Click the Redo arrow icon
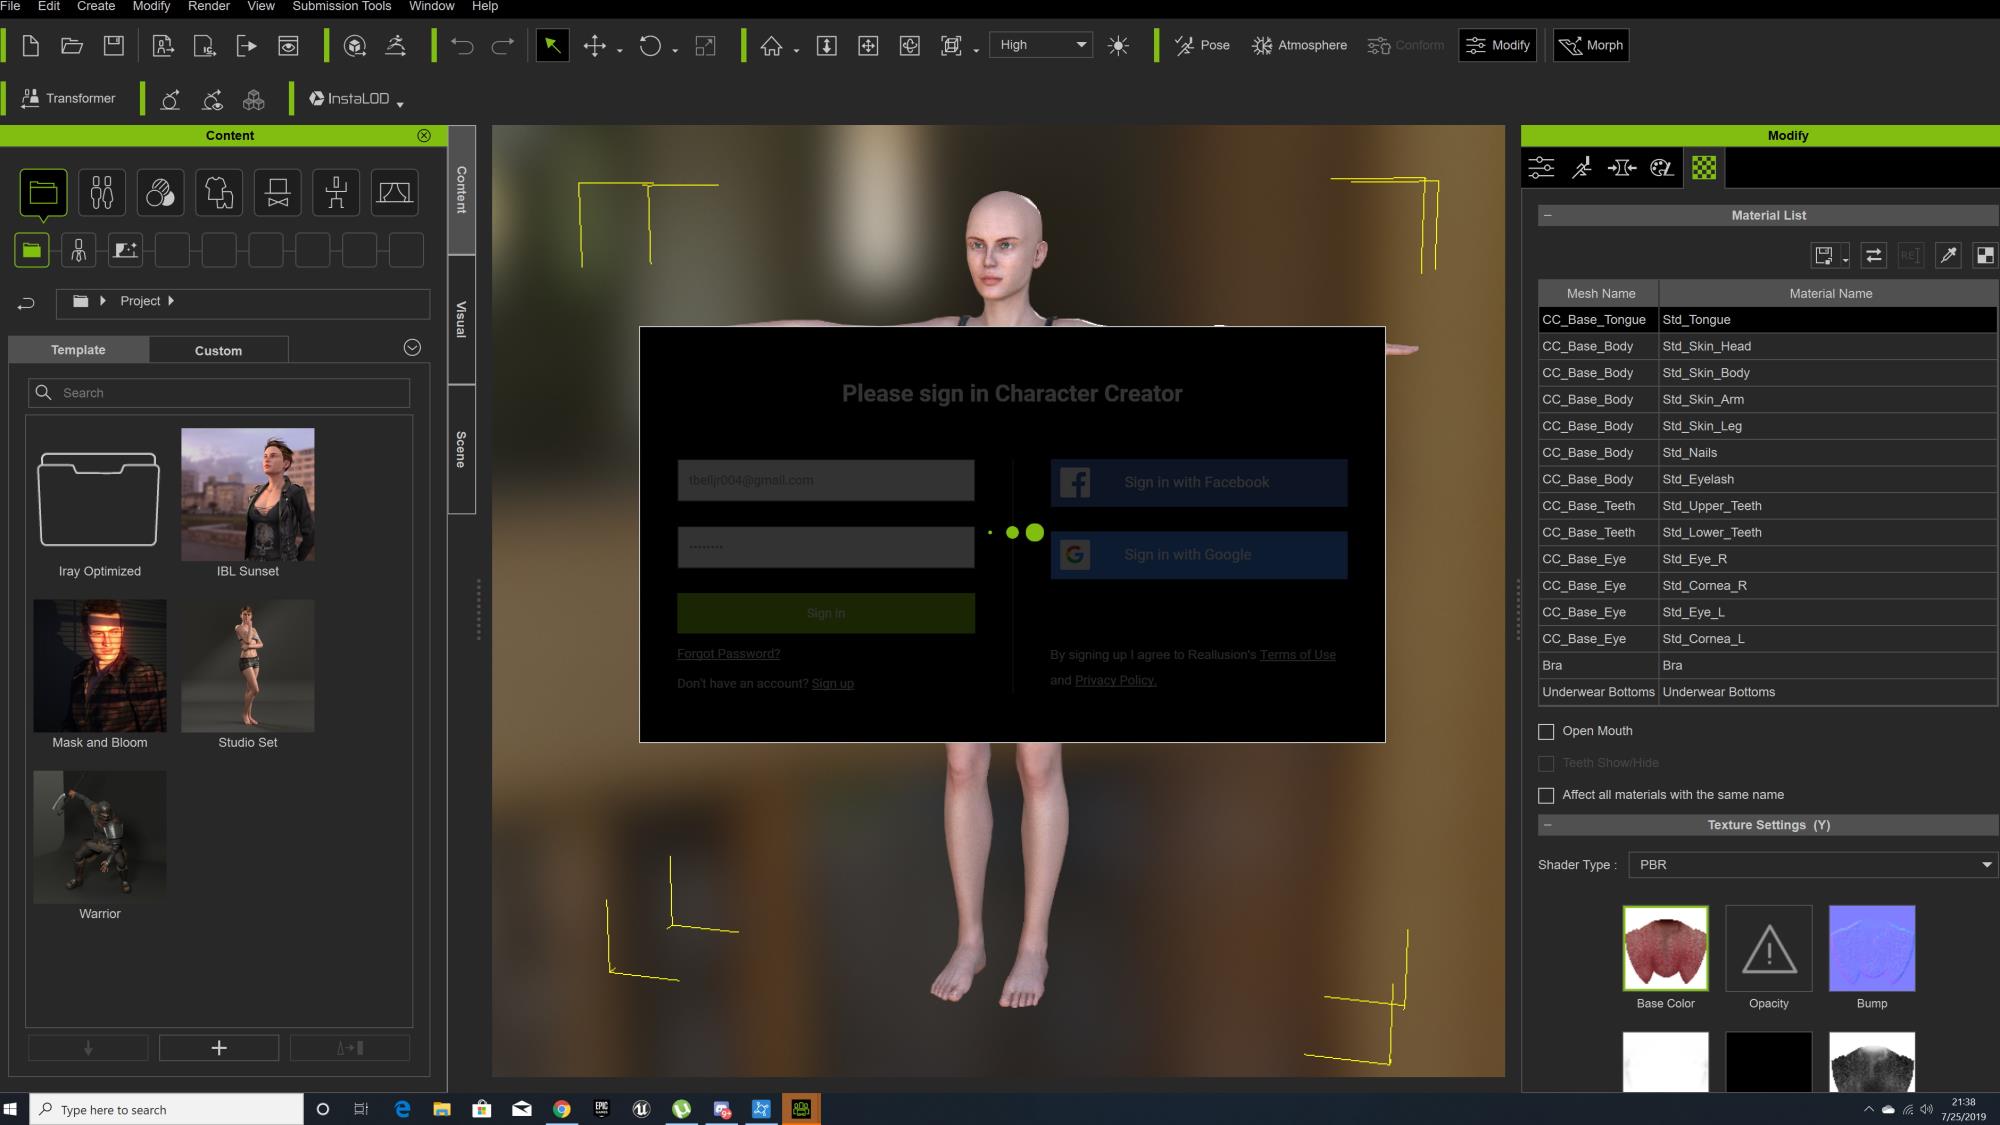 tap(503, 45)
